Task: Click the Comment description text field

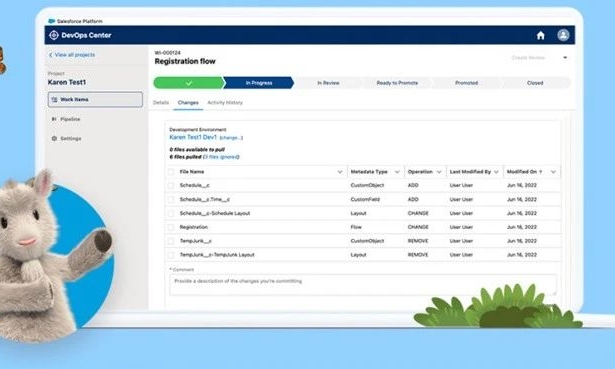Action: pos(363,285)
